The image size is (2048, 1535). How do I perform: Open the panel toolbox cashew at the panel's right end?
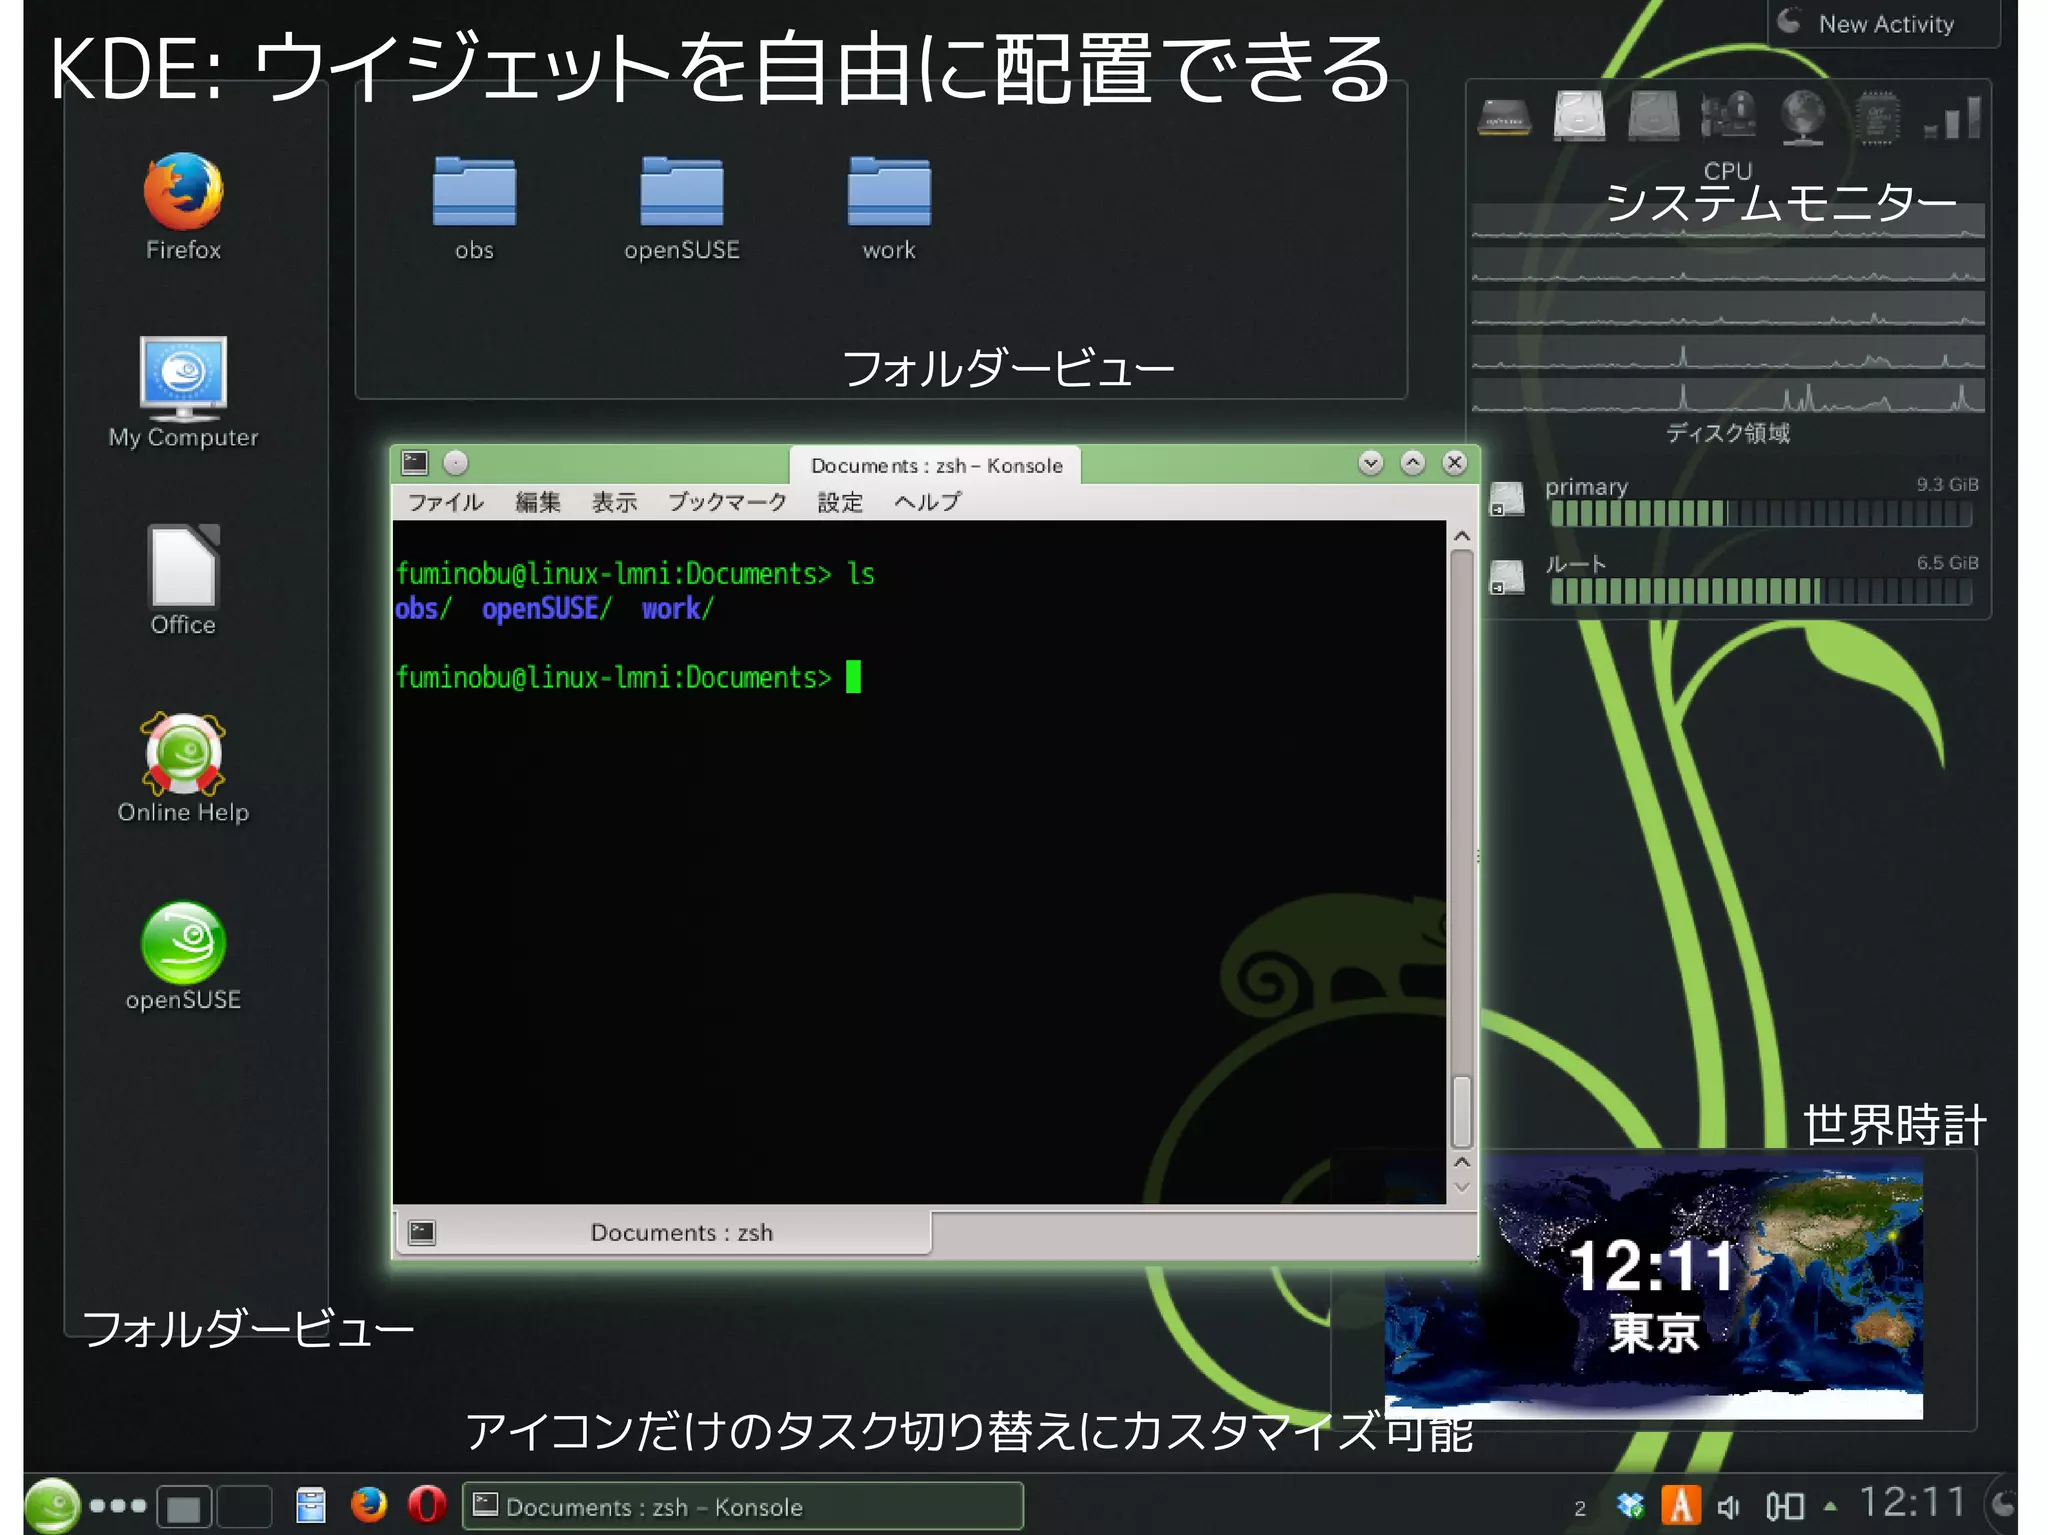coord(2003,1505)
